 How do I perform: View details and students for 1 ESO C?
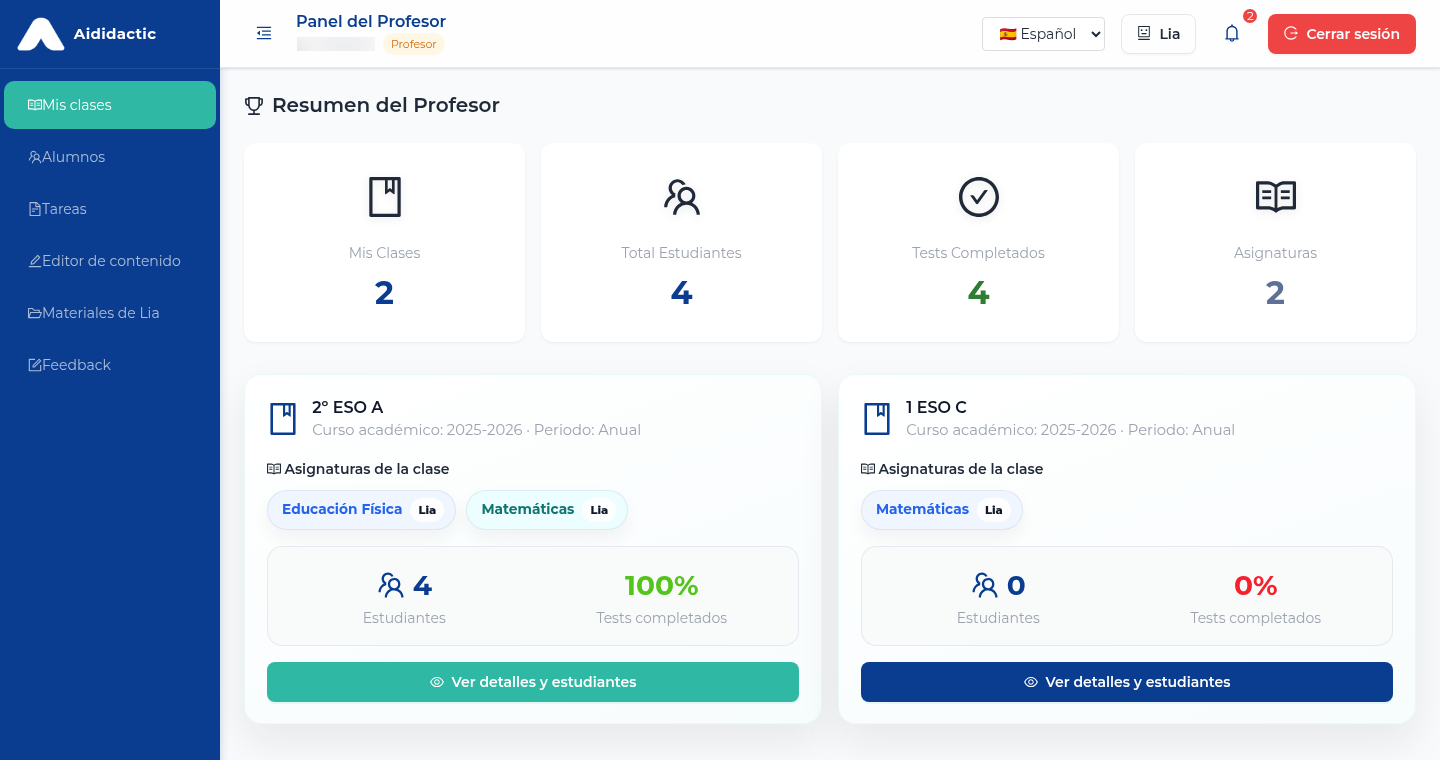[x=1127, y=682]
